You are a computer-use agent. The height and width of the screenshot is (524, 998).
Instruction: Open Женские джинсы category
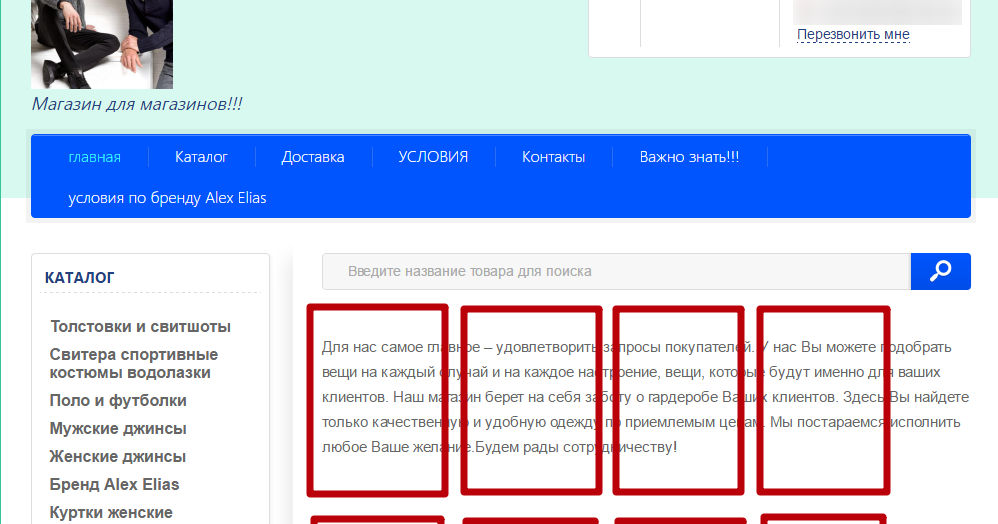point(118,457)
